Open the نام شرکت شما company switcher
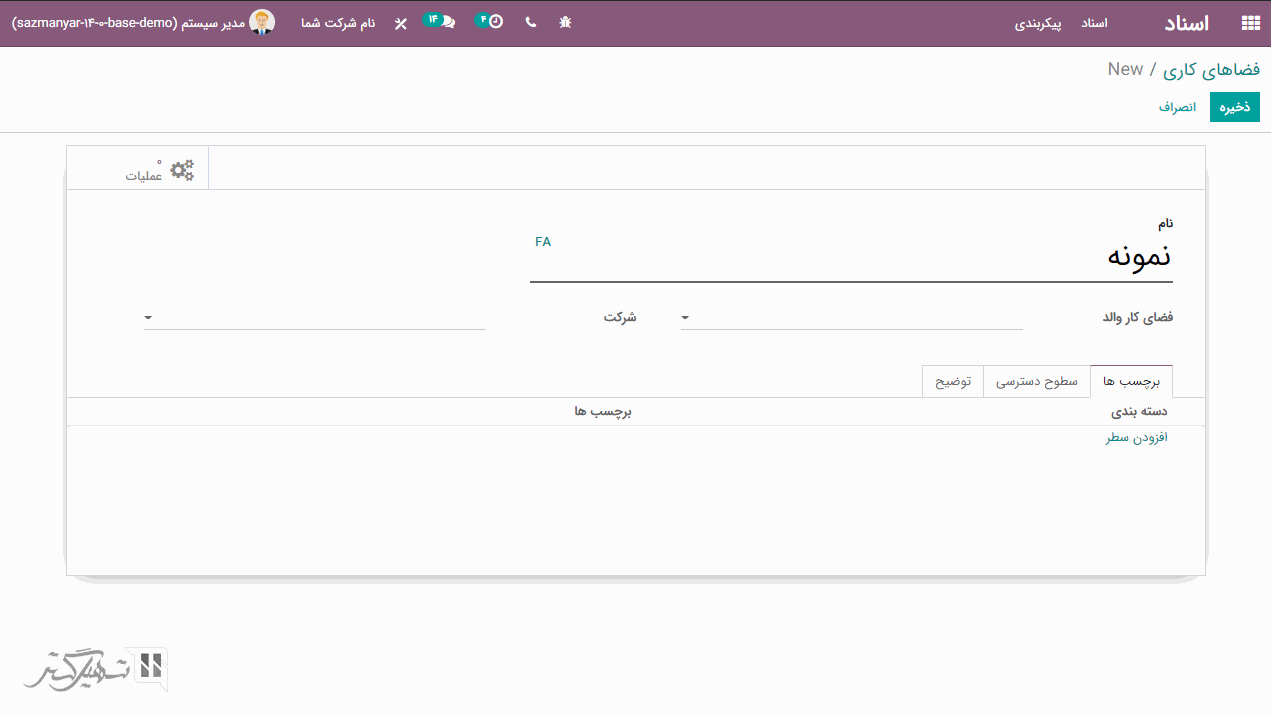This screenshot has width=1271, height=717. coord(338,23)
